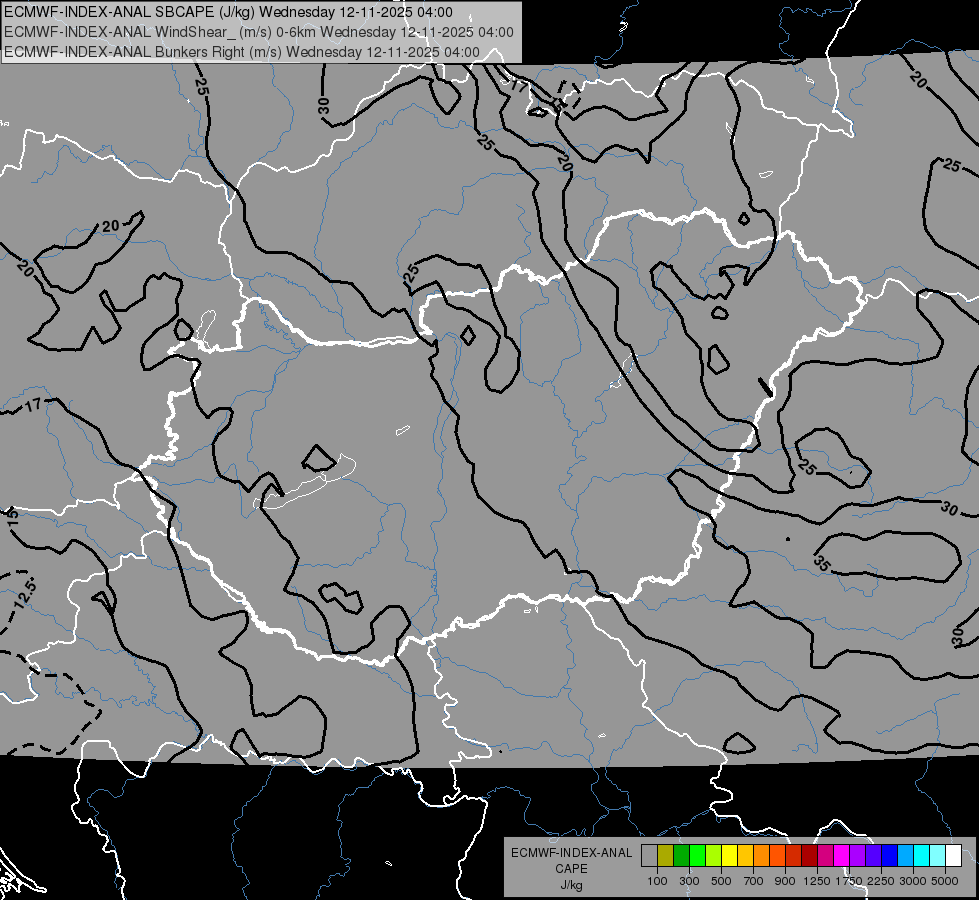Click the 2250 value on legend scale
Screen dimensions: 979x900
click(x=881, y=881)
